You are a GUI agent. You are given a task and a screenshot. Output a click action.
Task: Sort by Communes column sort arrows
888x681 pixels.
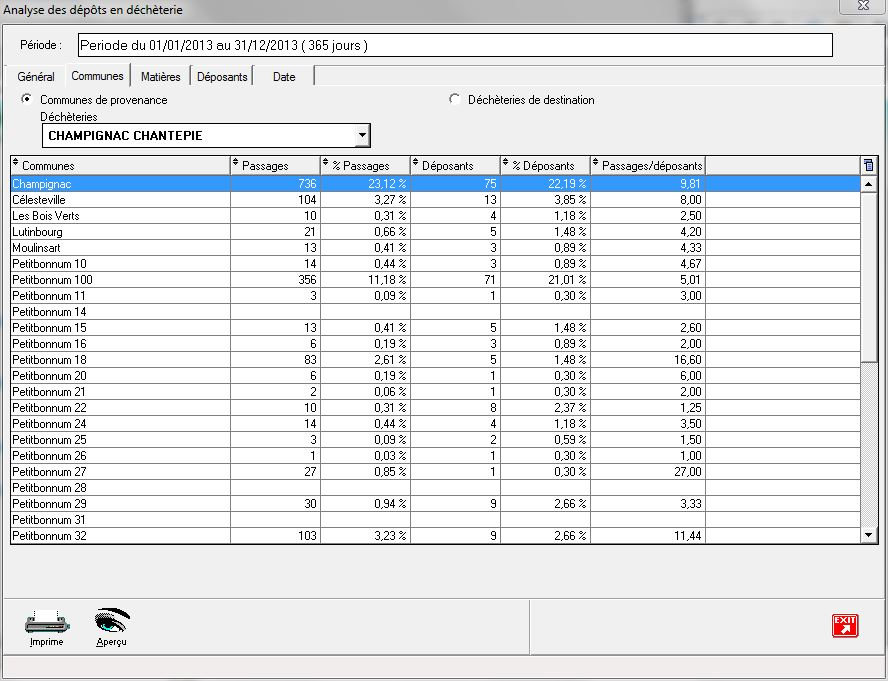pyautogui.click(x=16, y=165)
